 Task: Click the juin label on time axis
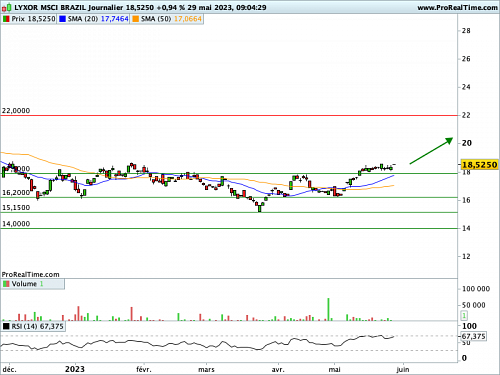point(403,369)
